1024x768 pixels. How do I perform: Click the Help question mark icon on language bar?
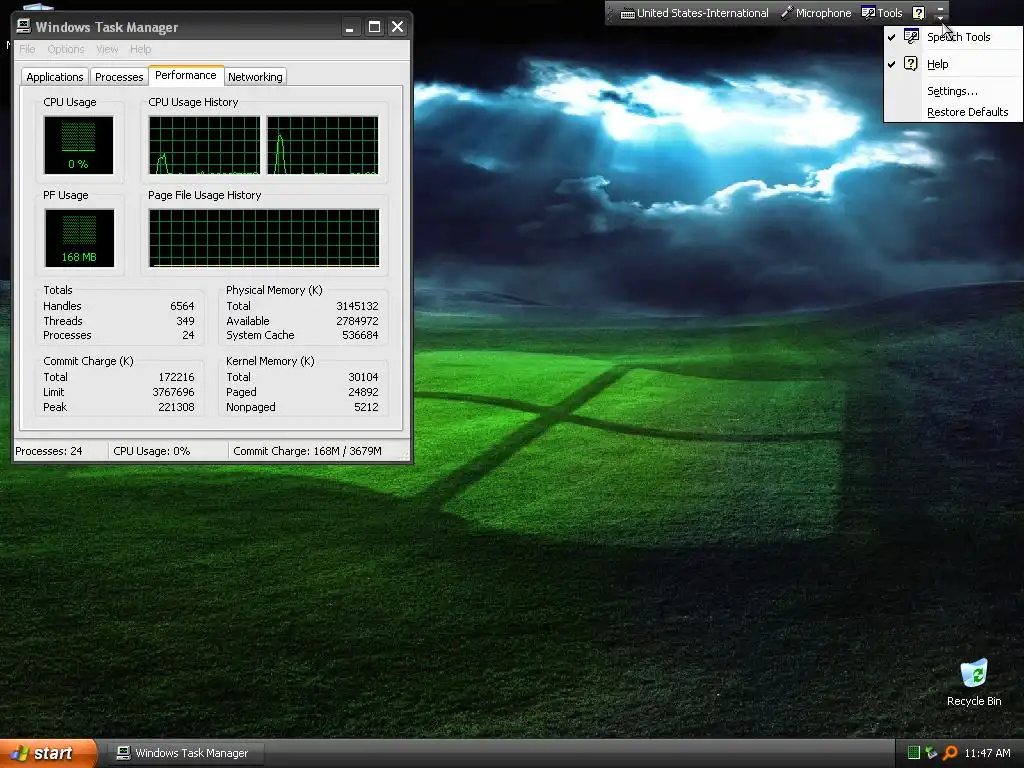918,12
